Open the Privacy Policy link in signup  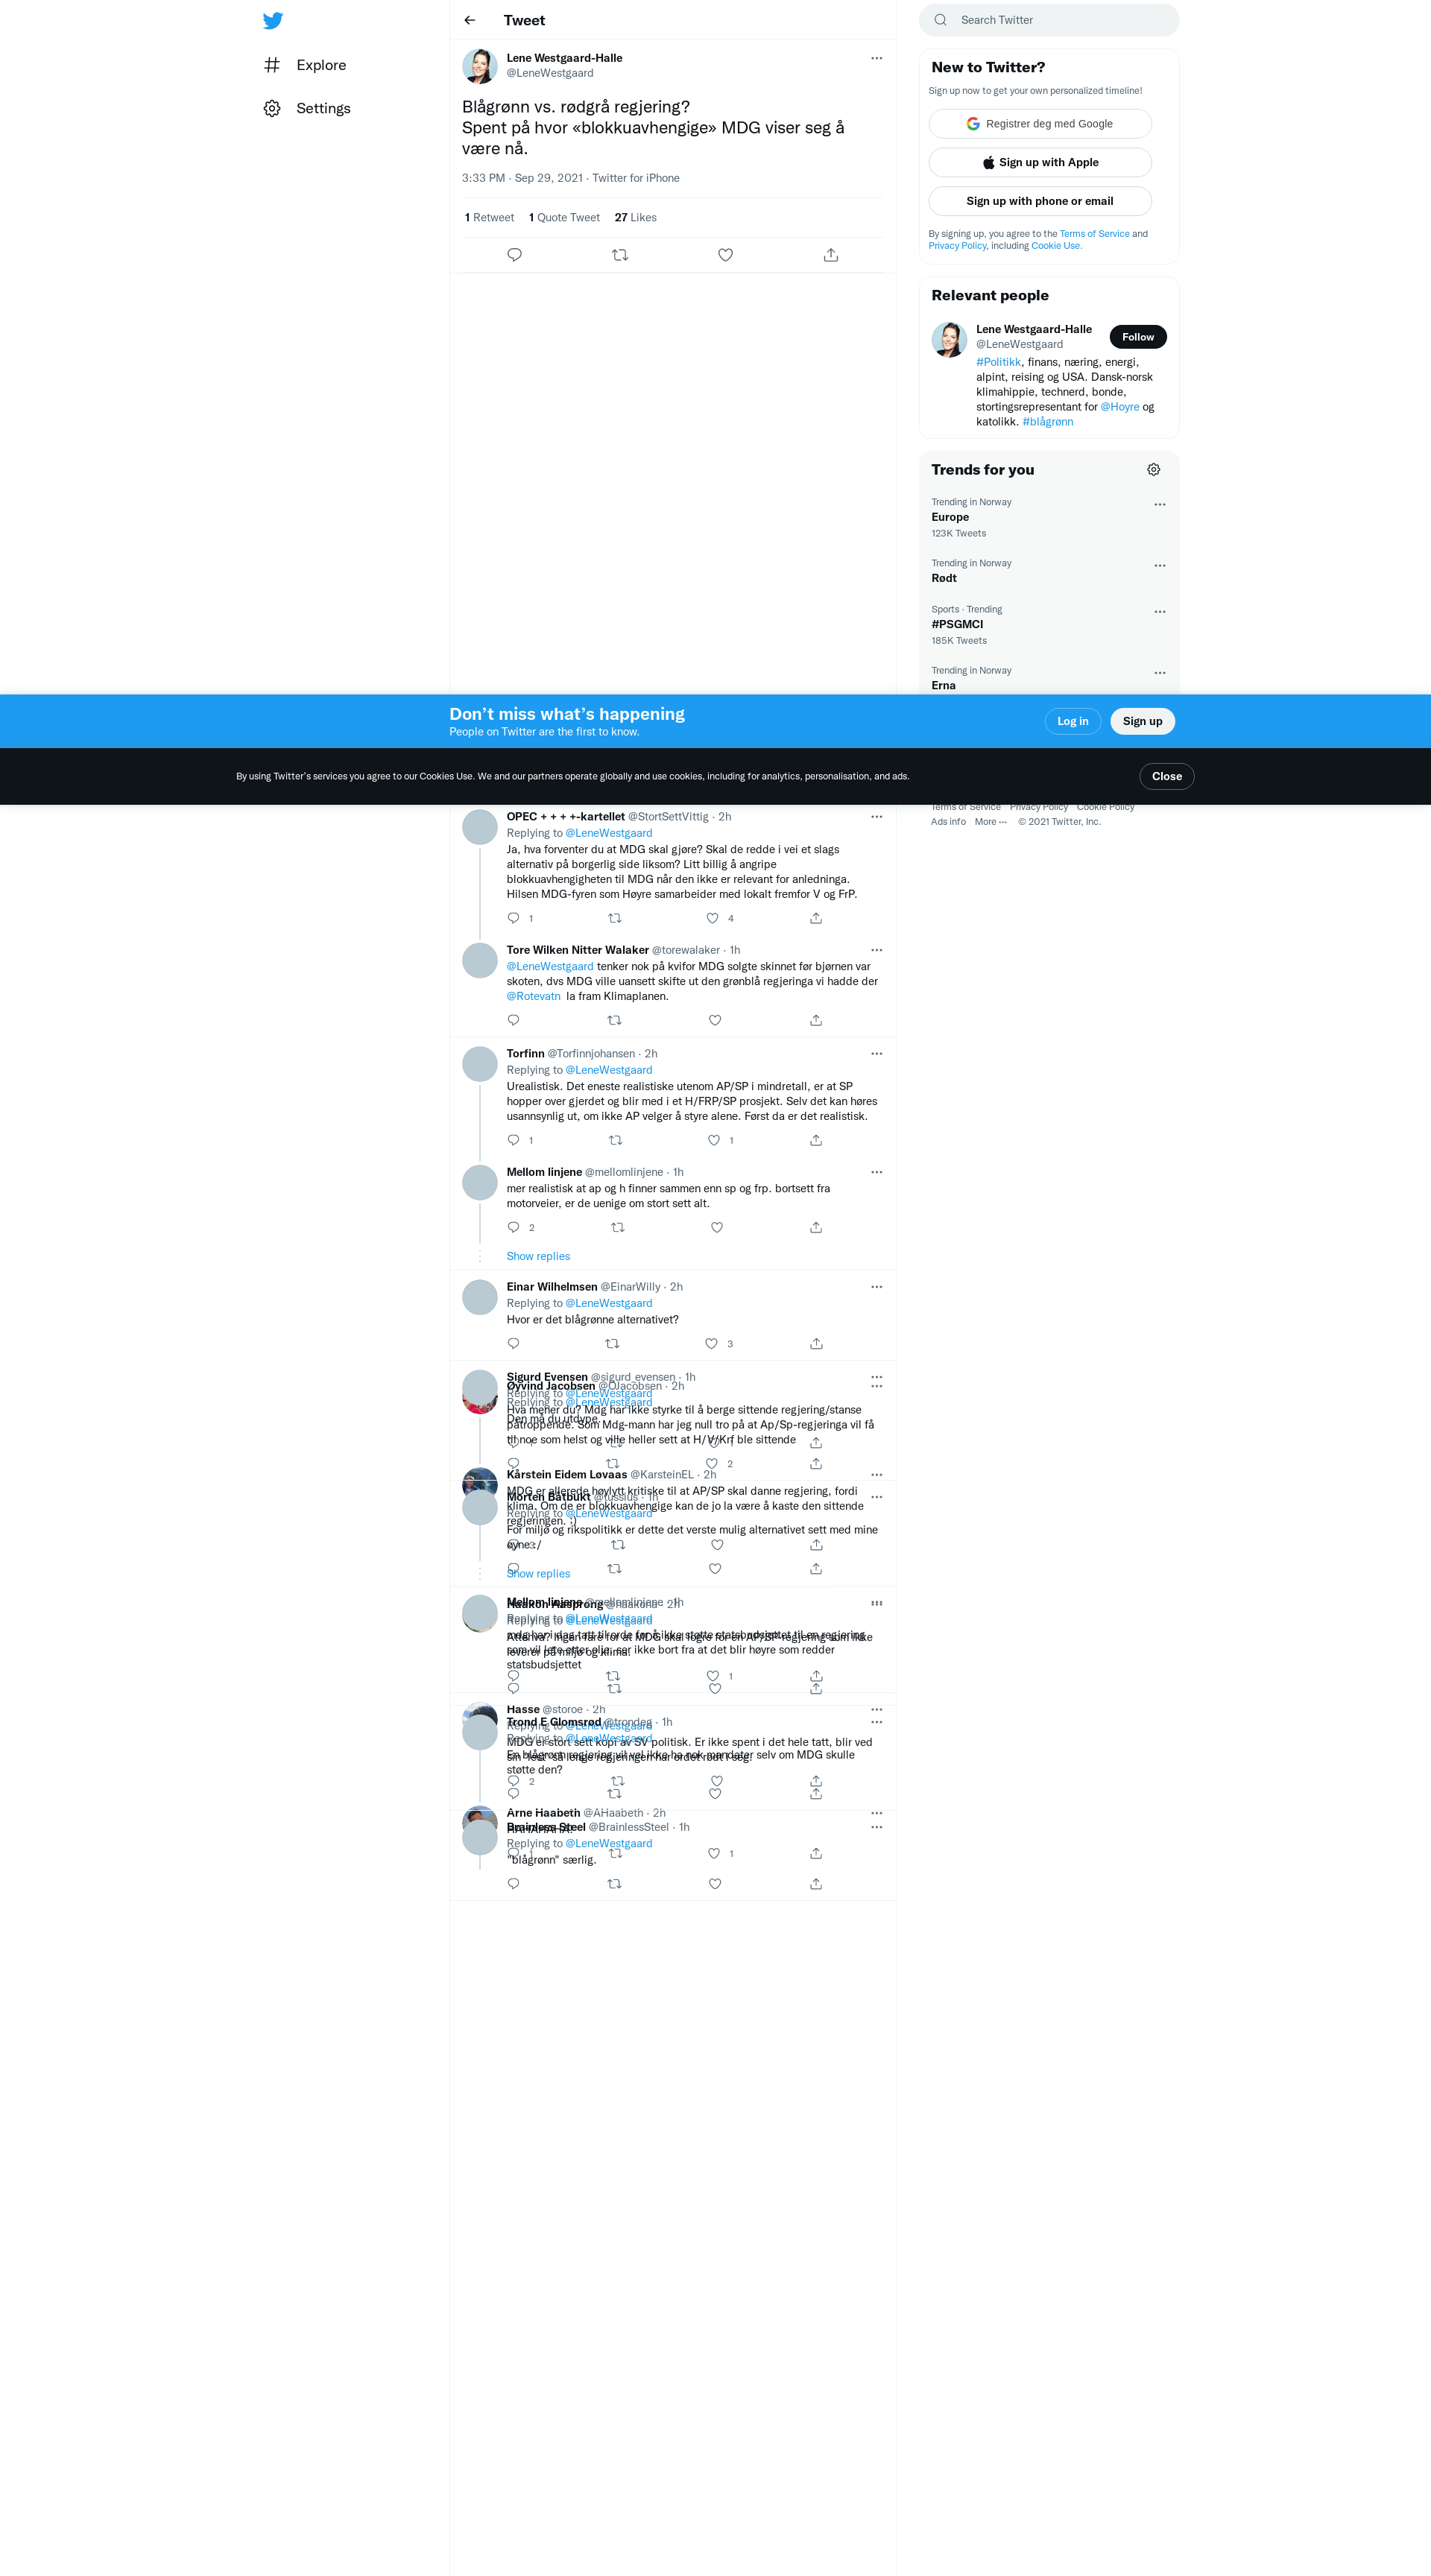tap(957, 246)
